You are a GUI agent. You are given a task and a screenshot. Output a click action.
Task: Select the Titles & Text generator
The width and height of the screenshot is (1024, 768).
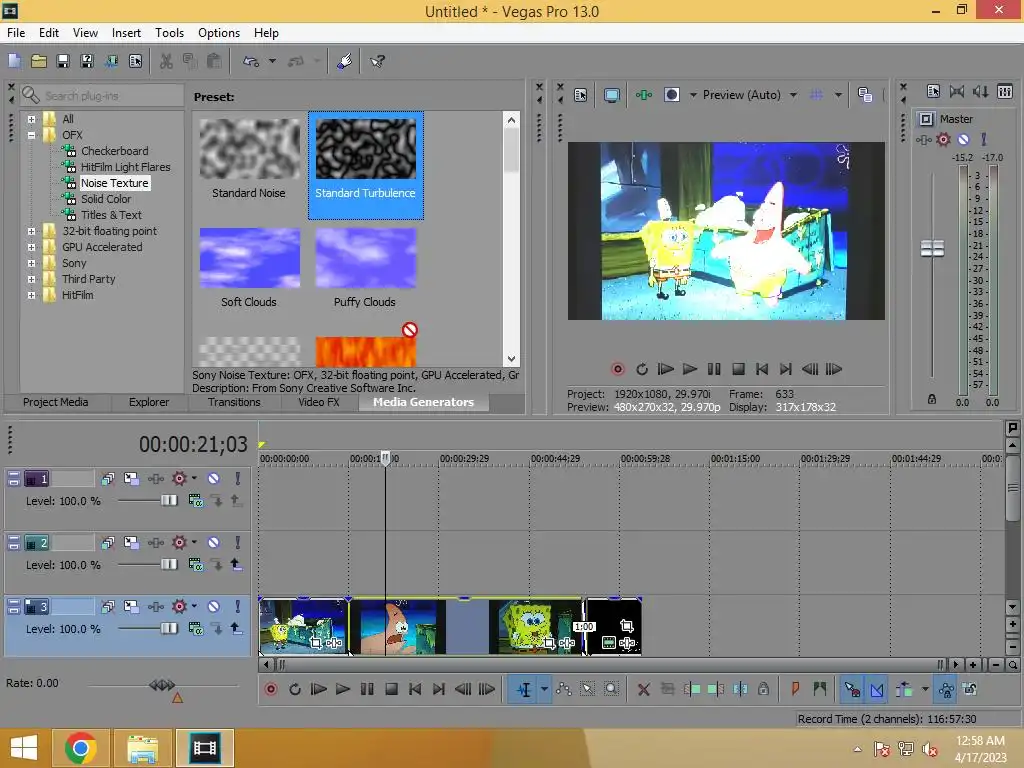pyautogui.click(x=111, y=216)
